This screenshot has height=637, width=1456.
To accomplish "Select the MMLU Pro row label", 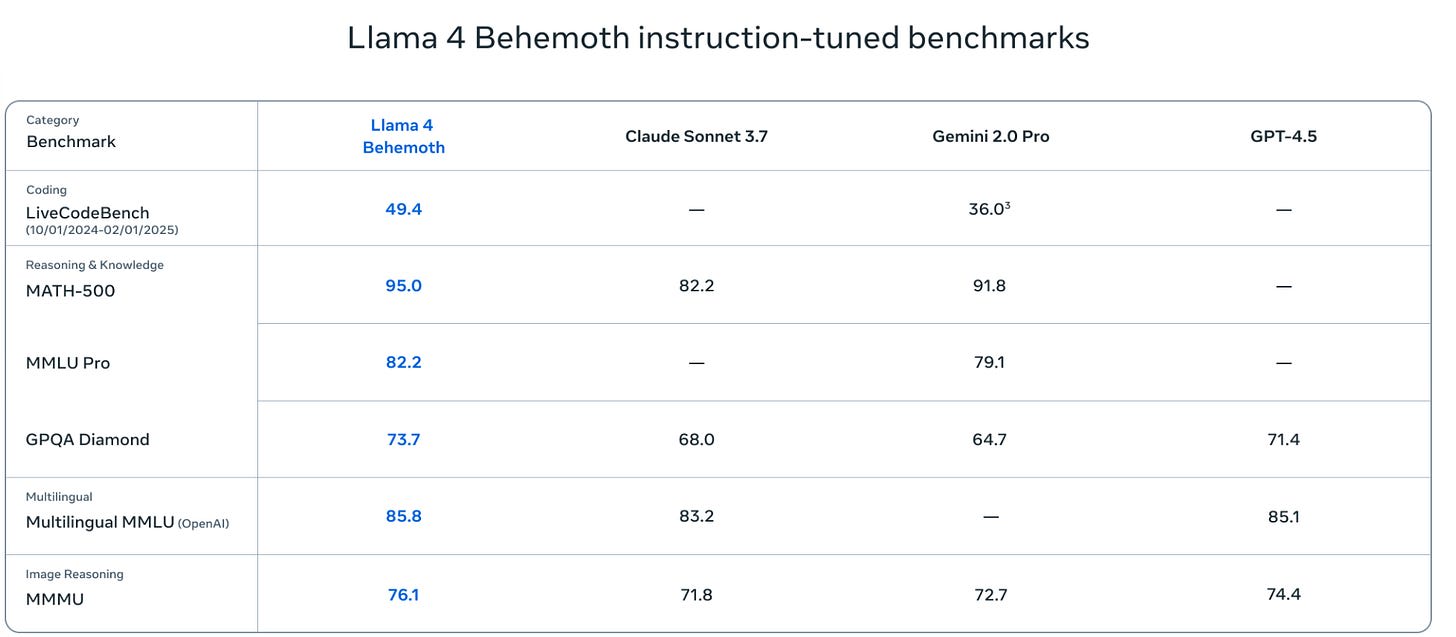I will (68, 363).
